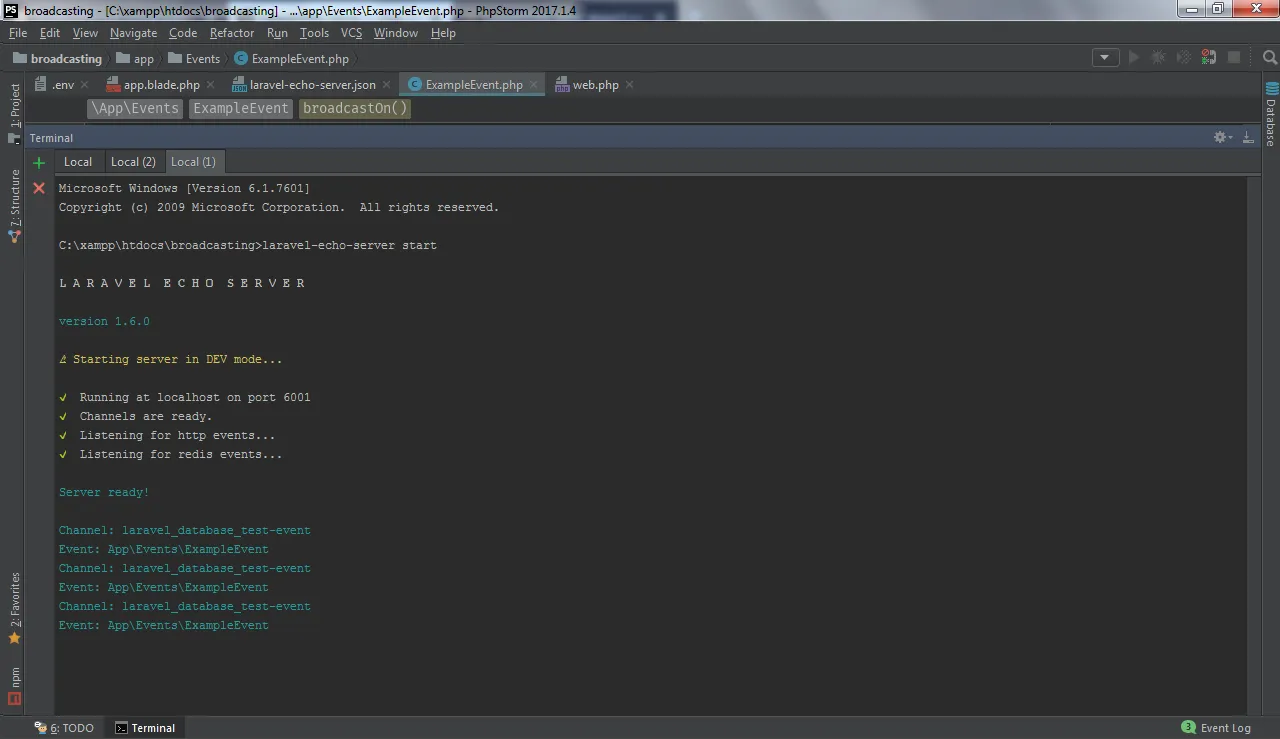Close the .env editor tab
Image resolution: width=1280 pixels, height=739 pixels.
click(x=84, y=85)
